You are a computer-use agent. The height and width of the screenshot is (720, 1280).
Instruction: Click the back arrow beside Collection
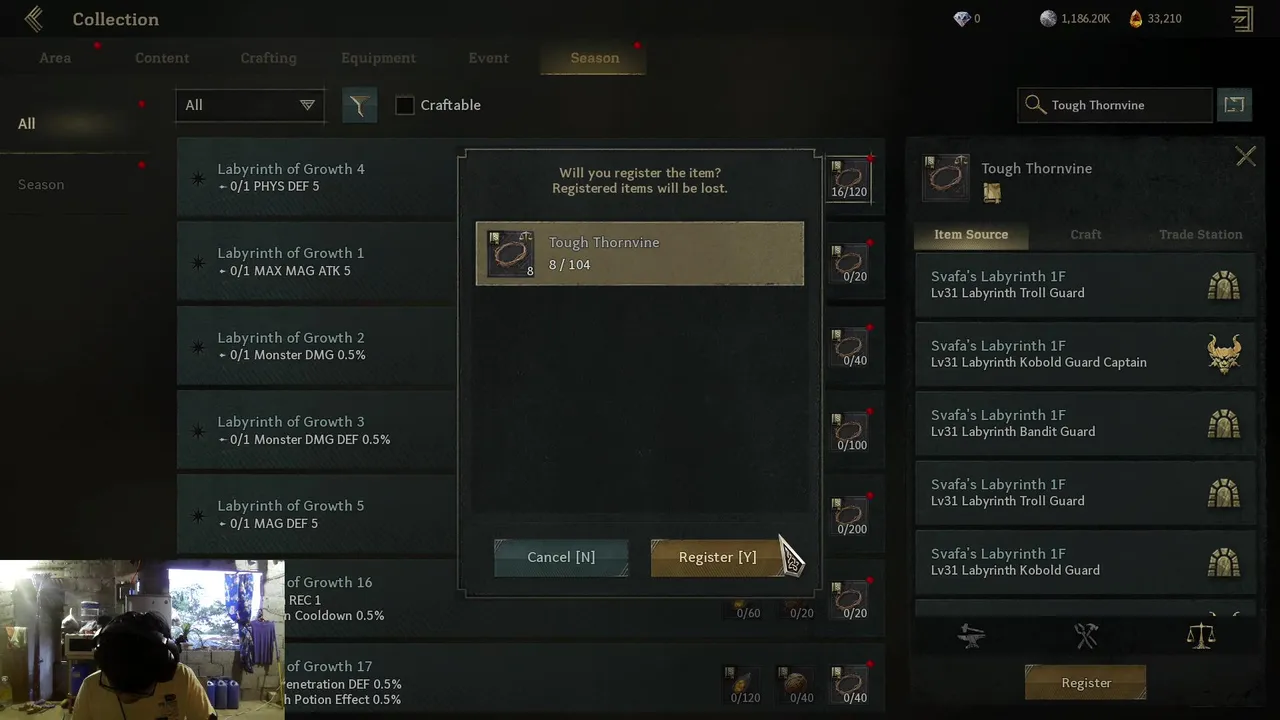pos(34,19)
